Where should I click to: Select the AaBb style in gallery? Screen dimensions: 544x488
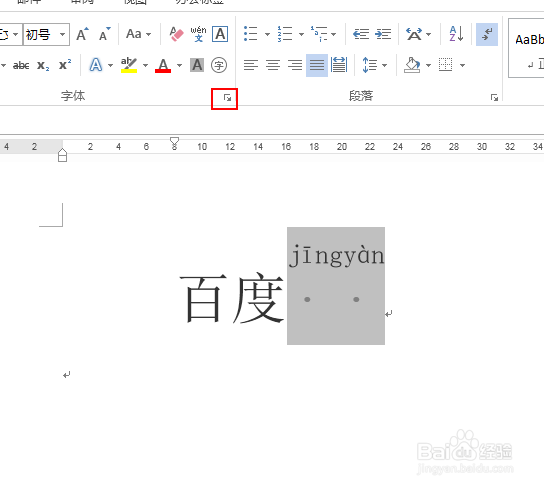tap(527, 48)
